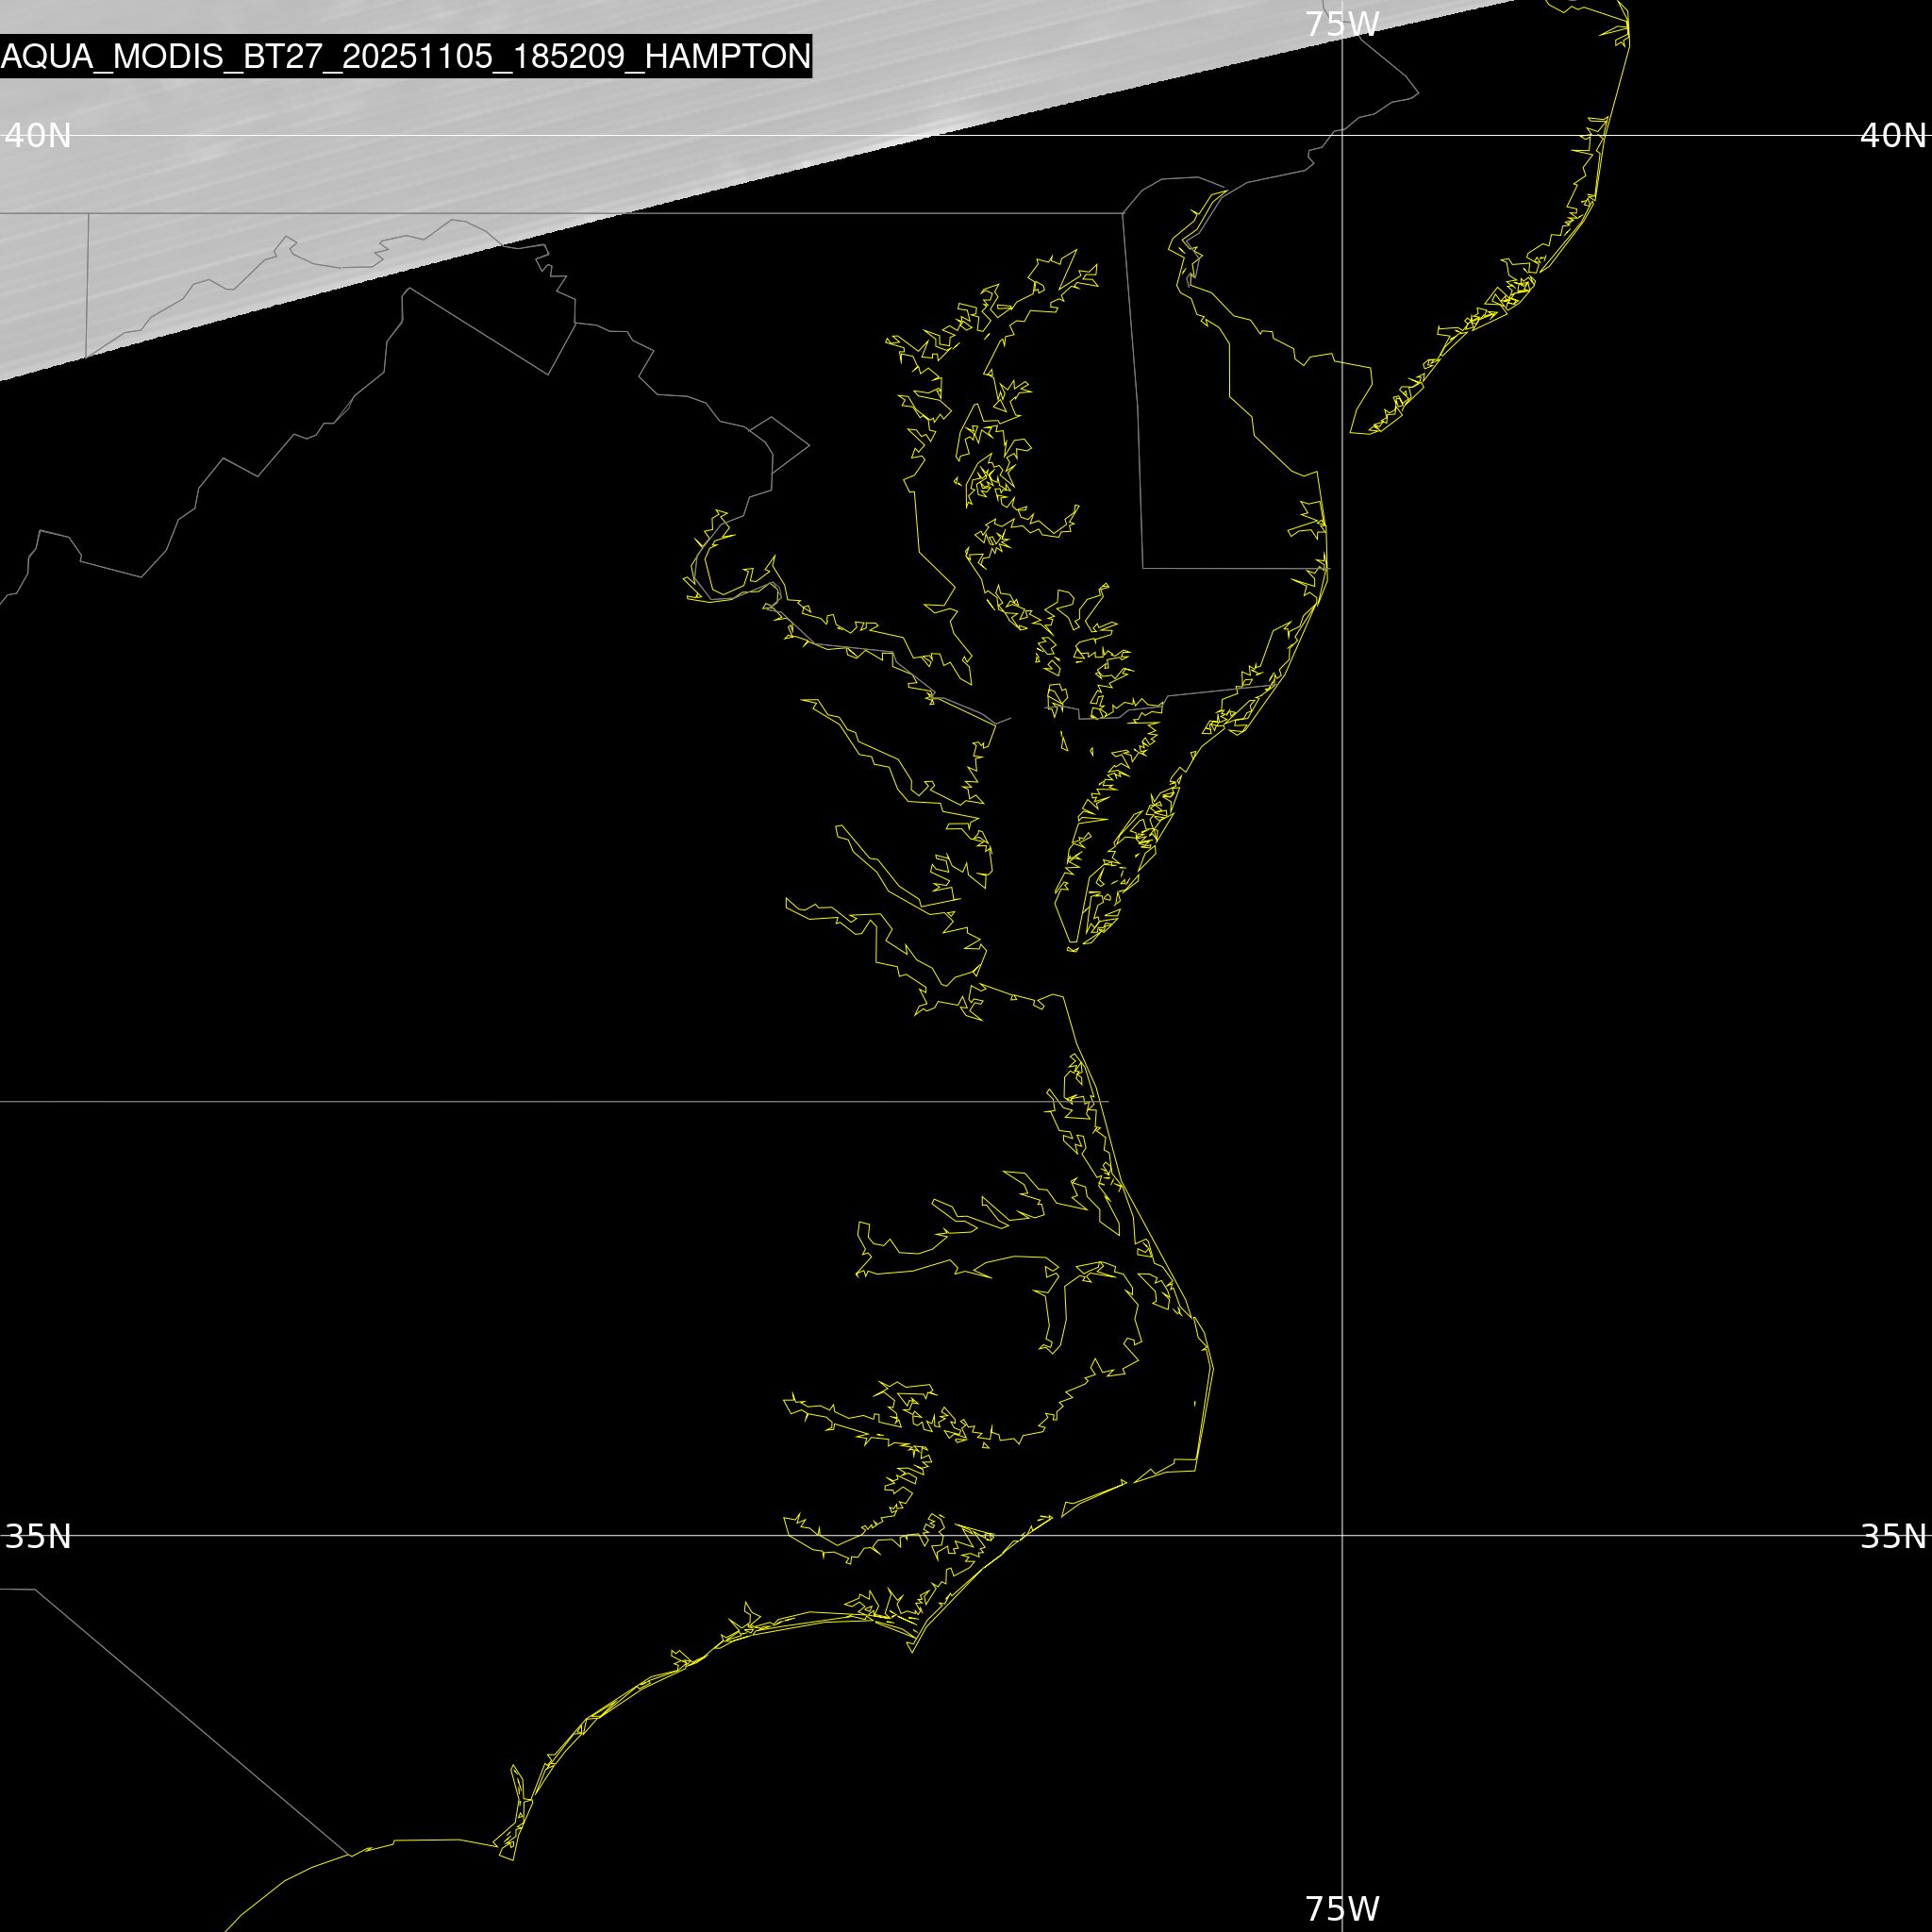
Task: Click the 35N label on right edge
Action: (x=1892, y=1536)
